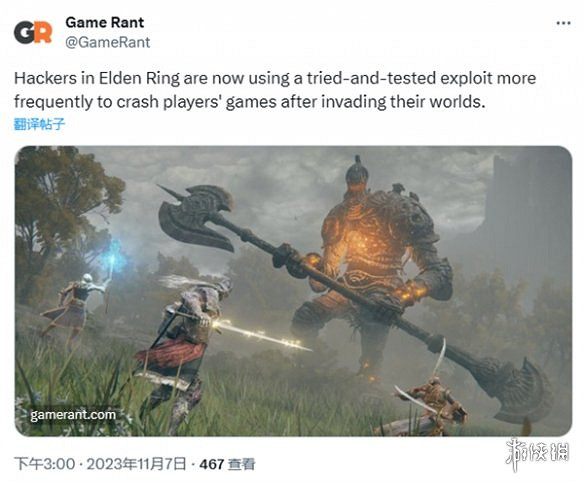The width and height of the screenshot is (584, 482).
Task: Click the white watermark logo below image
Action: point(537,454)
